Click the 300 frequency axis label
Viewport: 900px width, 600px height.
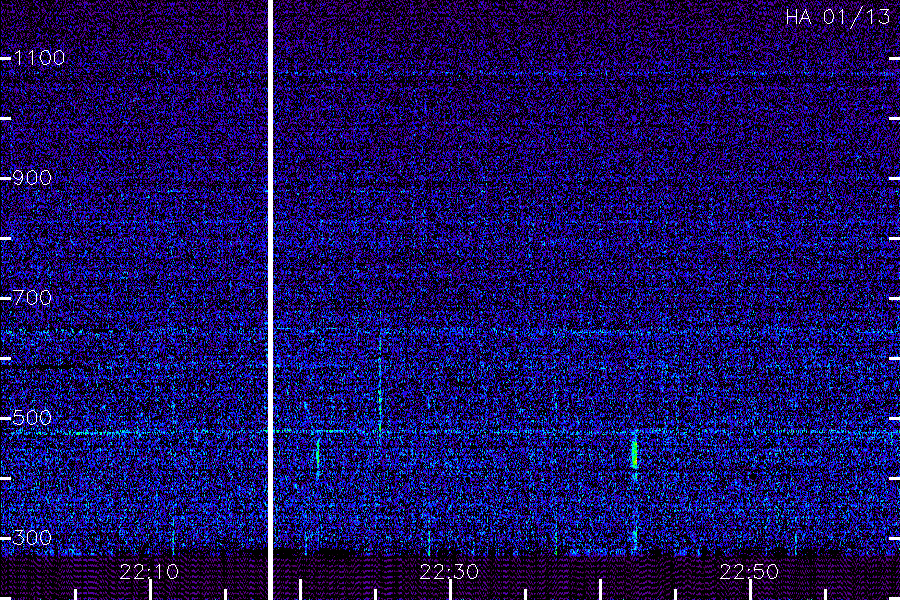[32, 537]
